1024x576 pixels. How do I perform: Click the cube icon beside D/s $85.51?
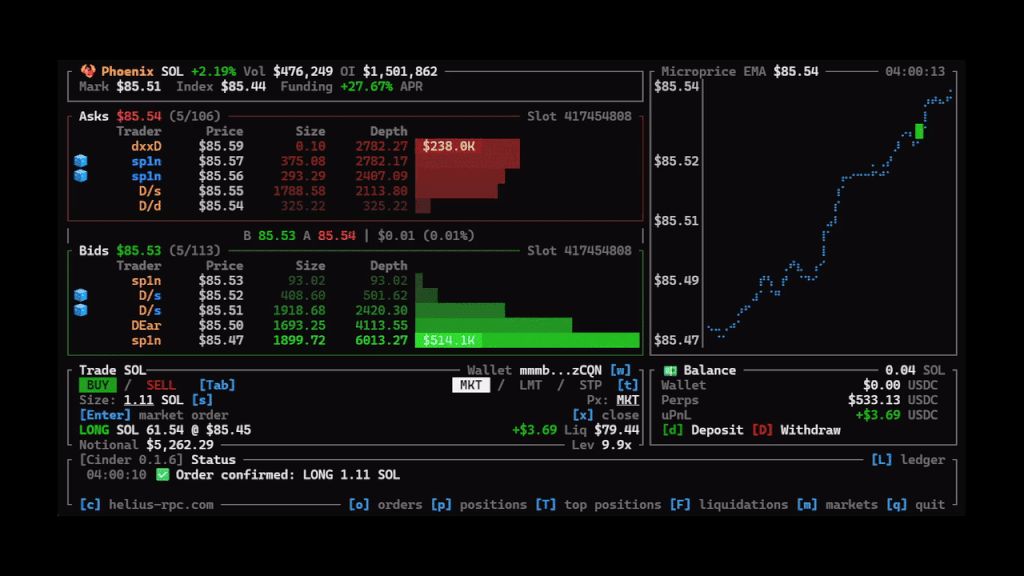coord(80,310)
